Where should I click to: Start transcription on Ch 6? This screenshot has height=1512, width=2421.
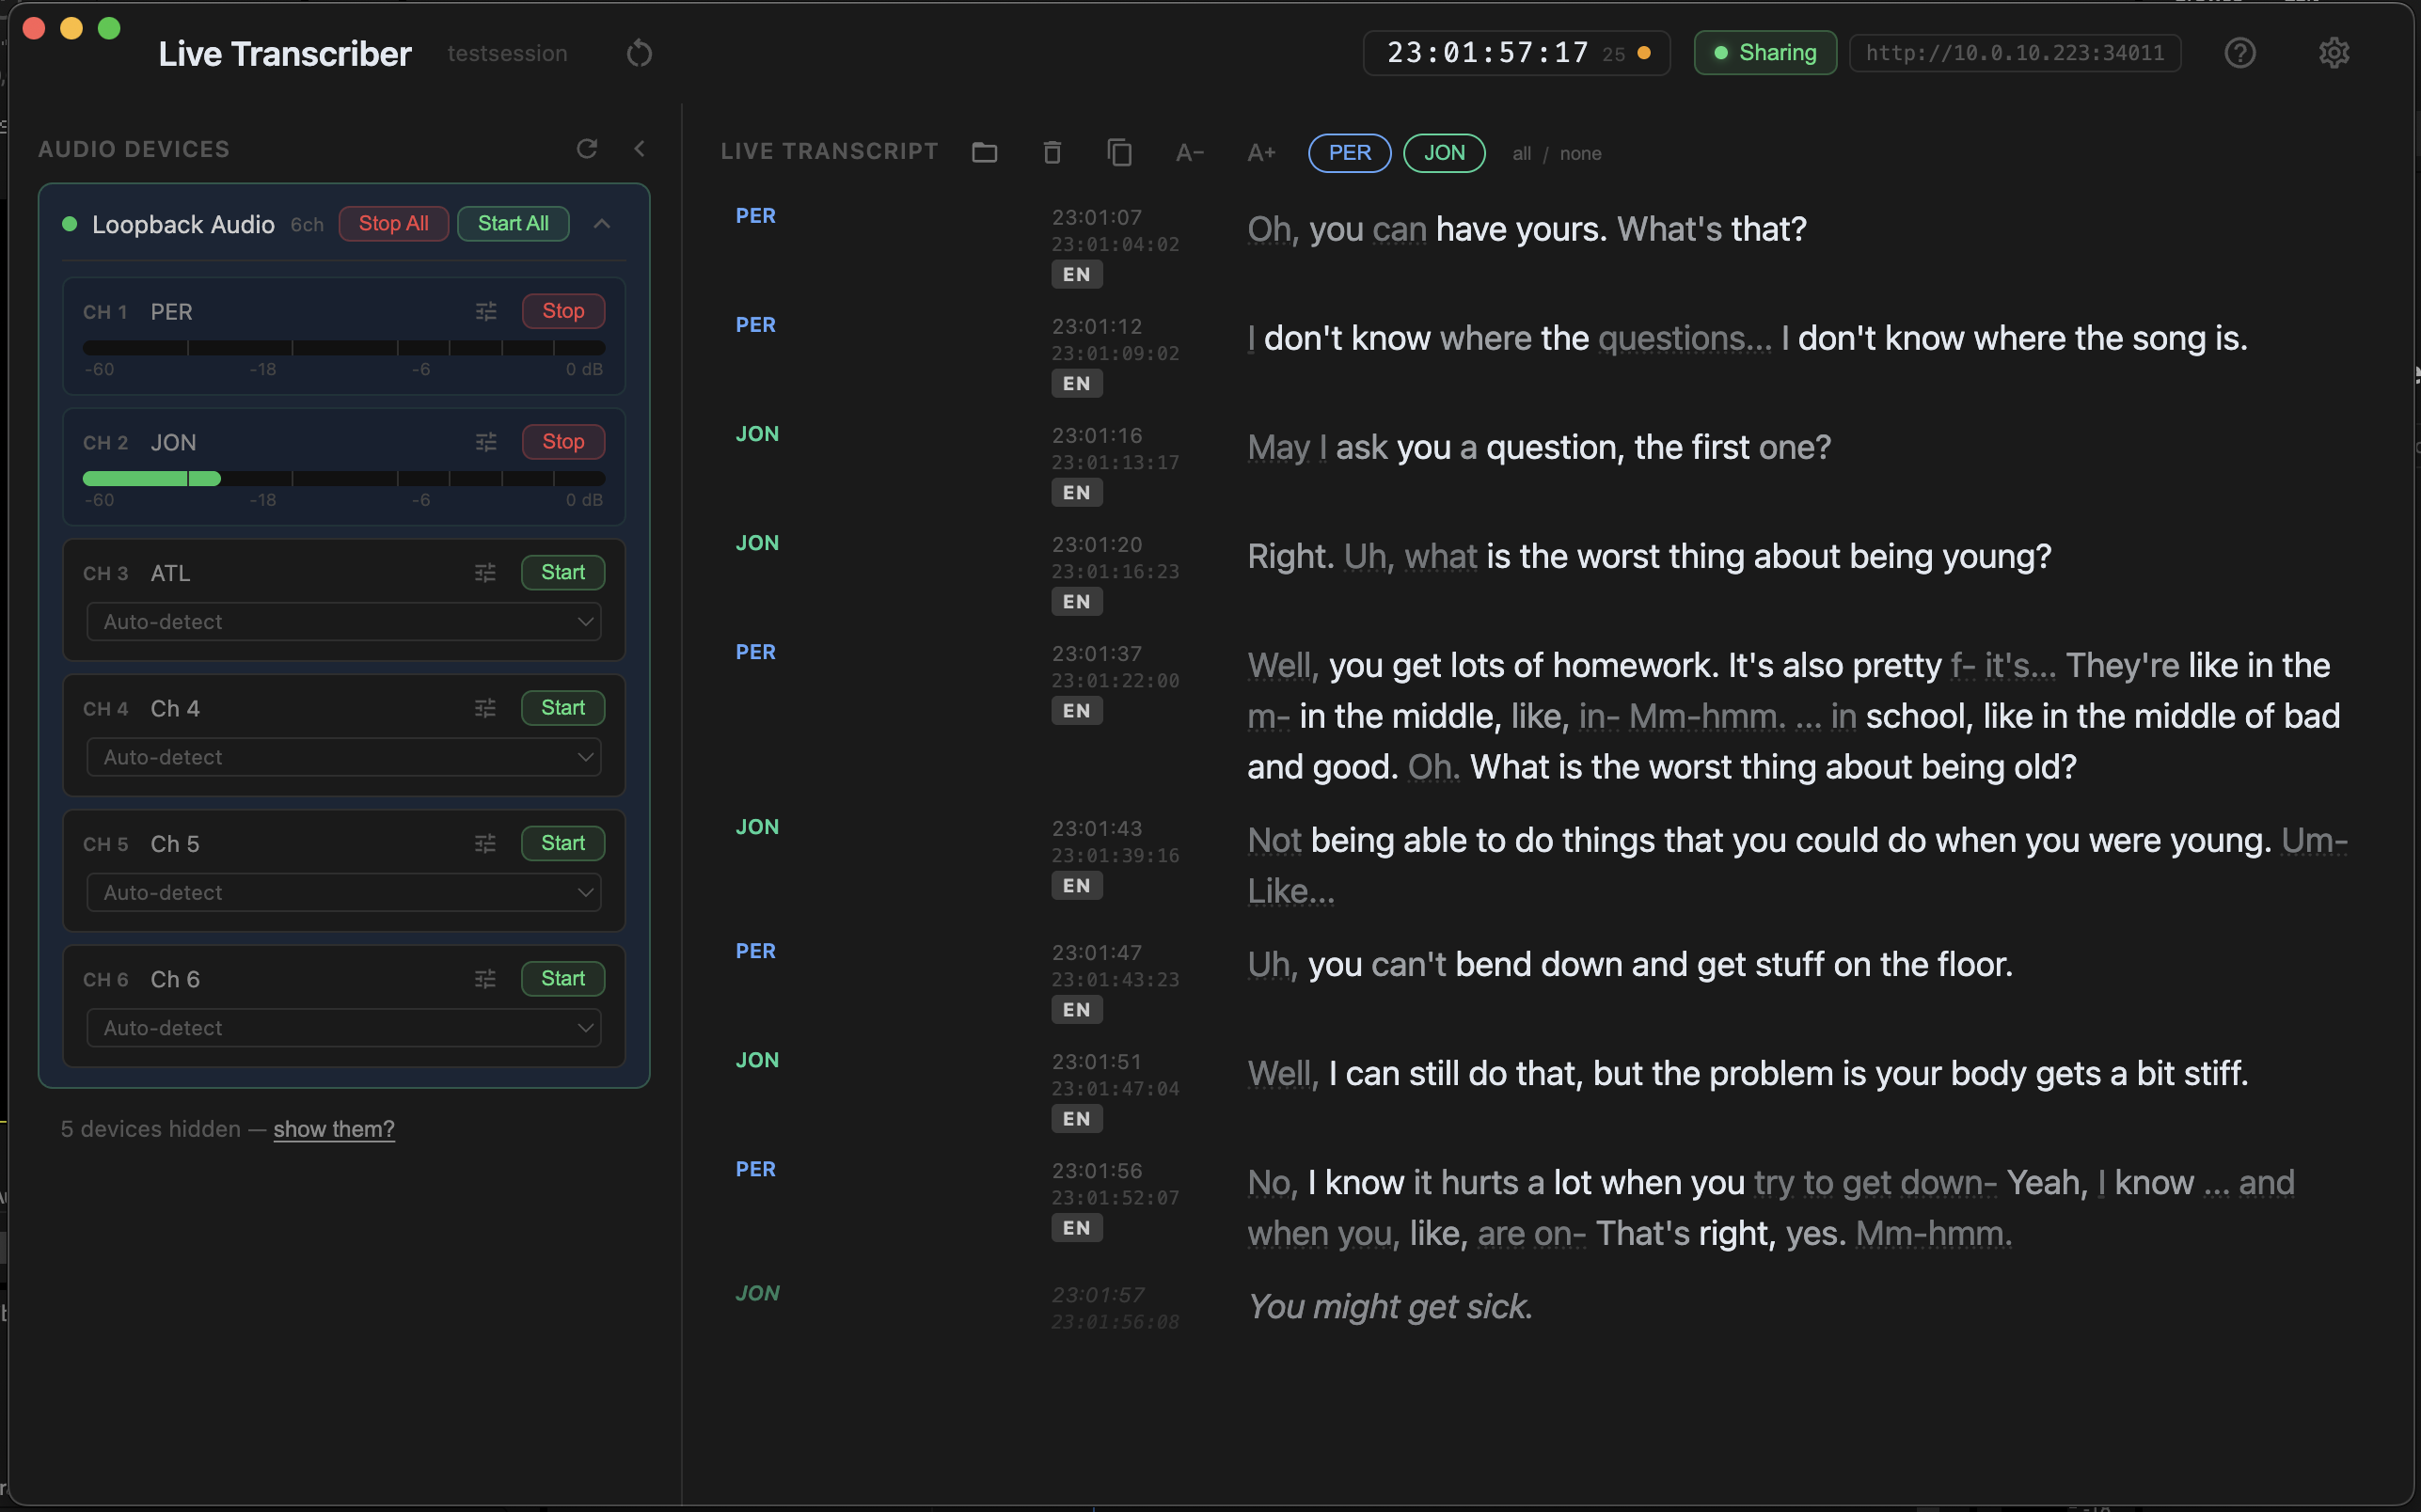pos(563,978)
